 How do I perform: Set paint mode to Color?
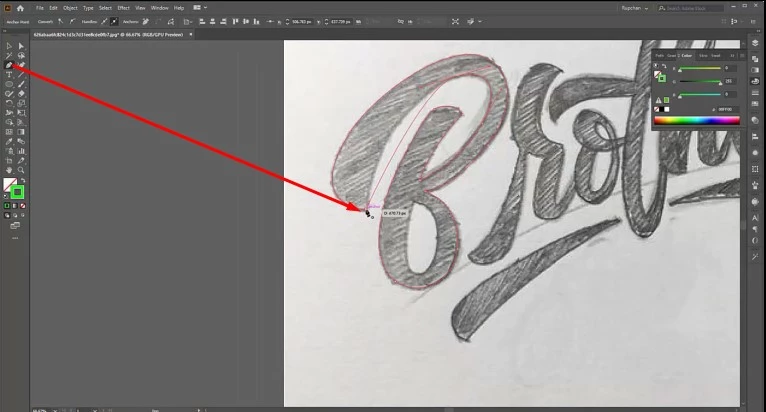pos(7,206)
